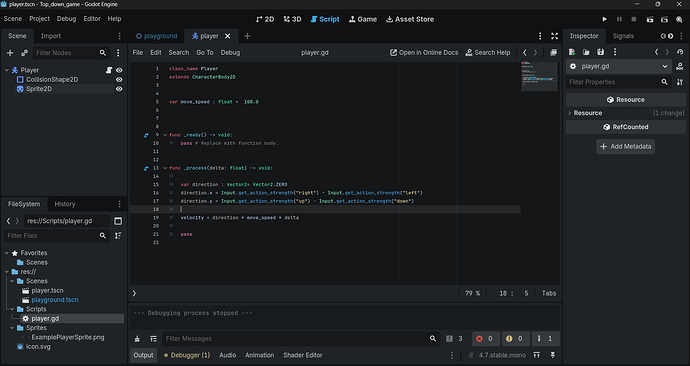The width and height of the screenshot is (690, 366).
Task: Open the Debug menu in top bar
Action: pyautogui.click(x=66, y=19)
